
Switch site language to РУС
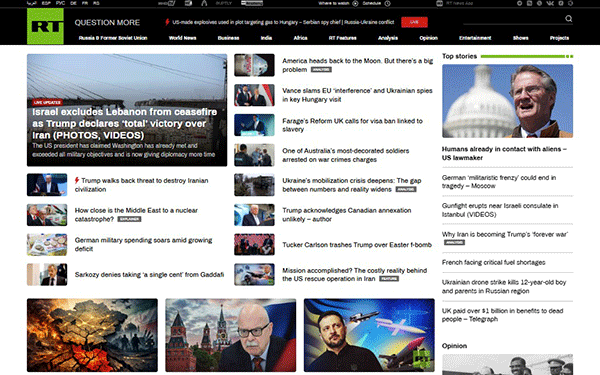60,3
